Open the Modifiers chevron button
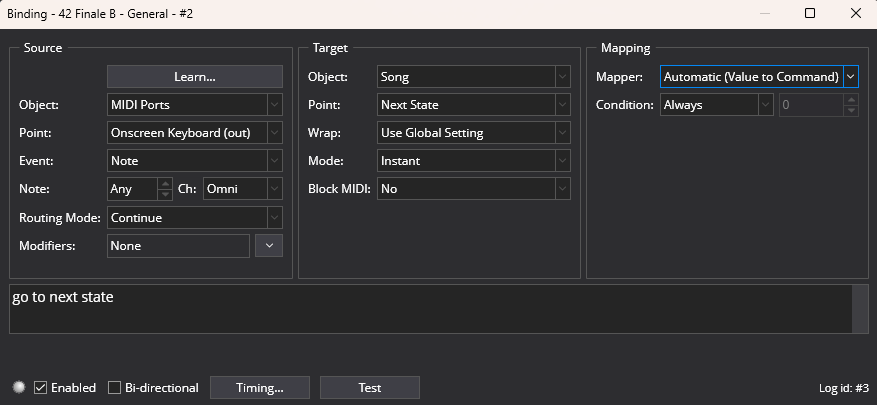Viewport: 877px width, 405px height. pyautogui.click(x=269, y=246)
